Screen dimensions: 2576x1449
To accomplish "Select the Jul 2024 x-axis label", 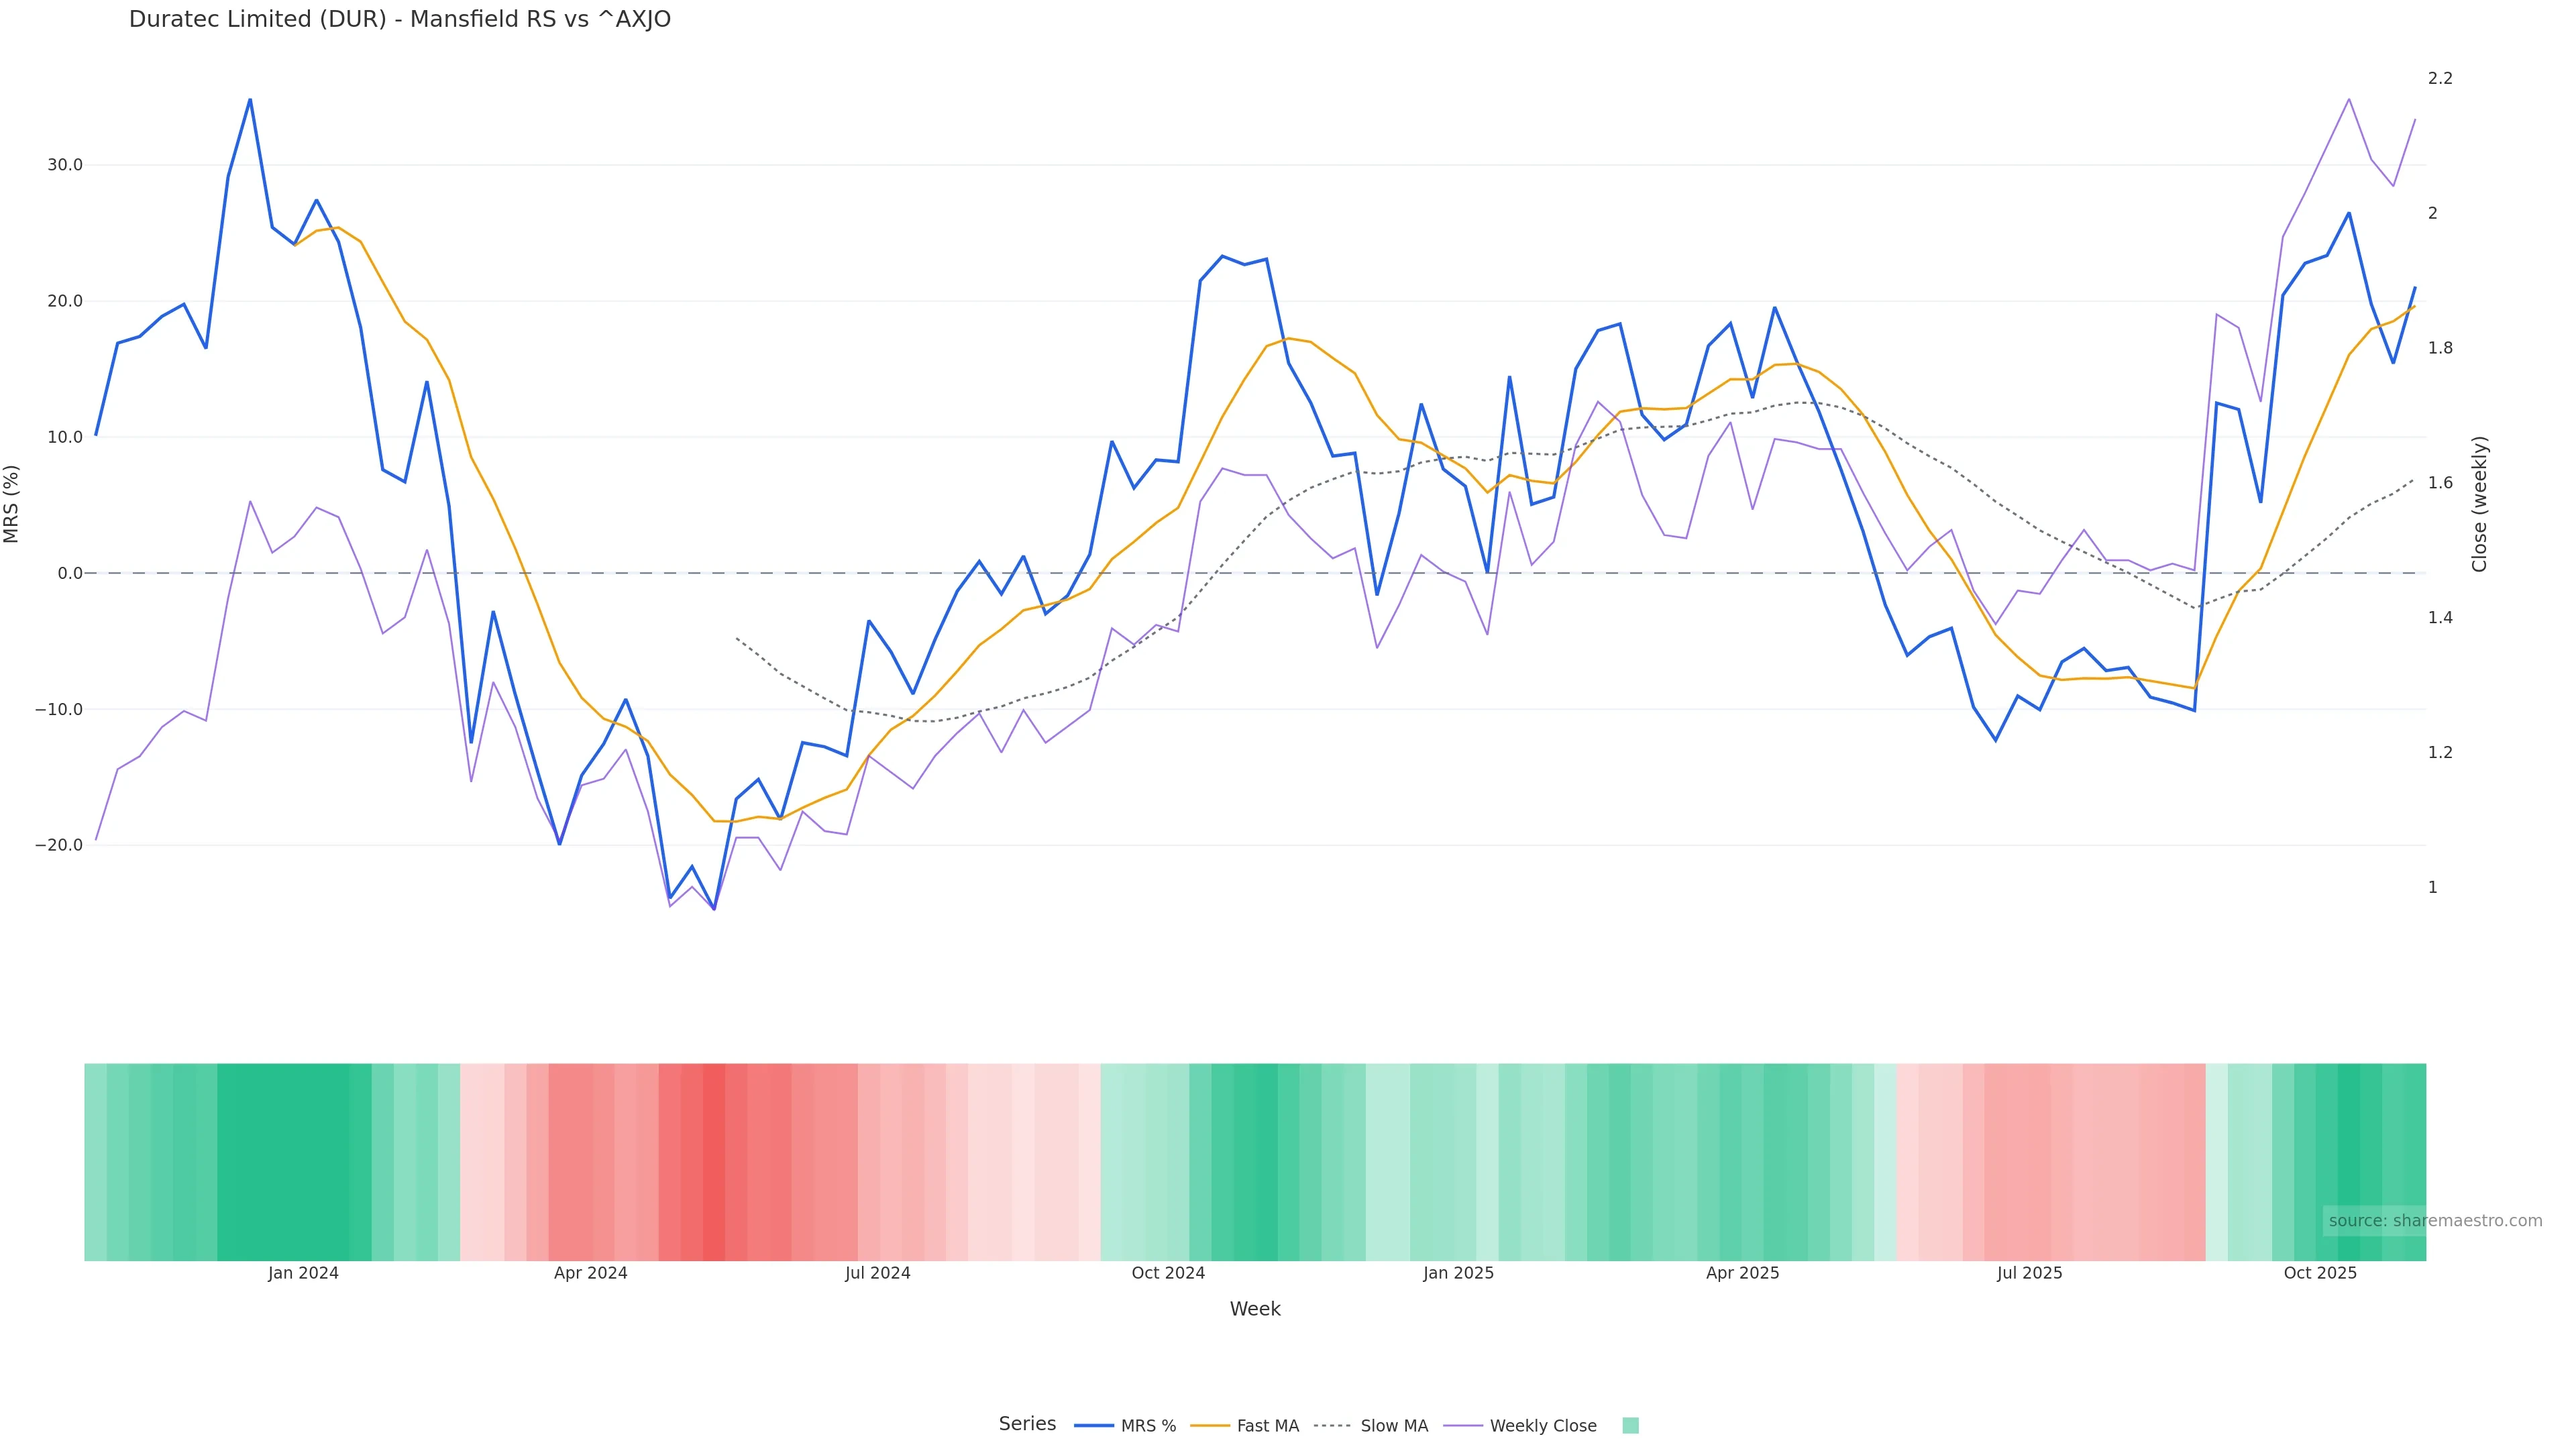I will (x=878, y=1273).
